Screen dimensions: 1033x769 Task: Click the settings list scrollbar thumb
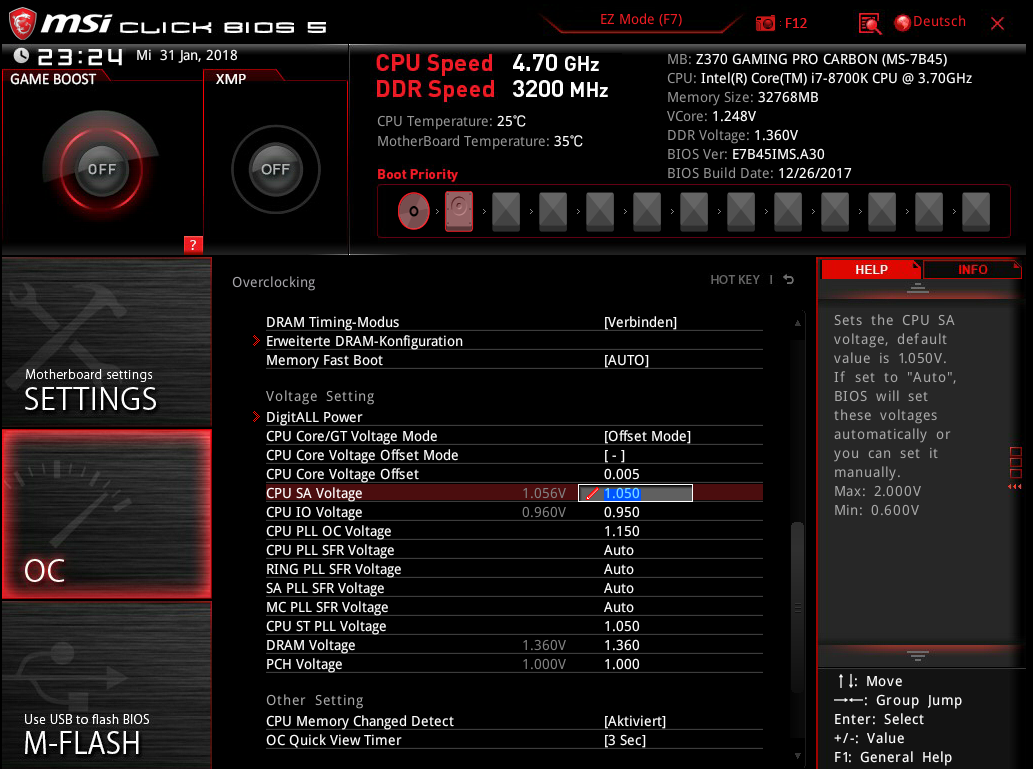(x=798, y=607)
